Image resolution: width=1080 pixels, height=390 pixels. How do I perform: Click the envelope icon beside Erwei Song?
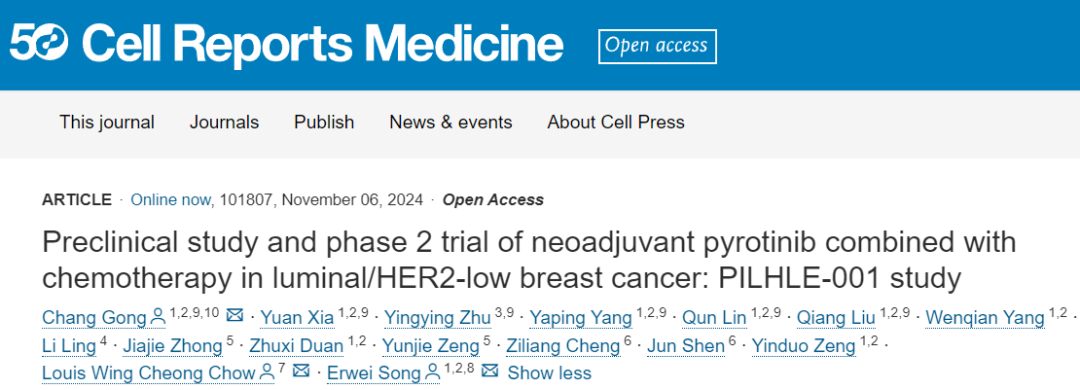tap(489, 371)
